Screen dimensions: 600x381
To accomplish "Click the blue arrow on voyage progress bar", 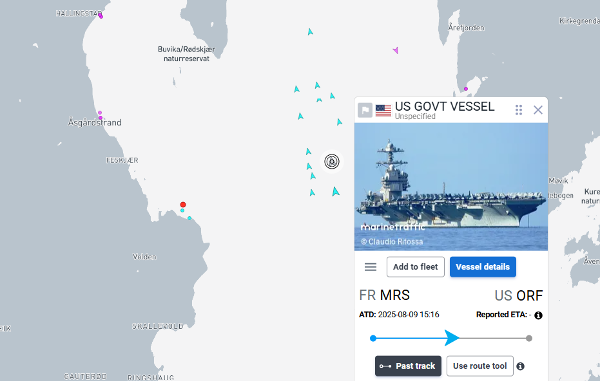I will coord(452,338).
